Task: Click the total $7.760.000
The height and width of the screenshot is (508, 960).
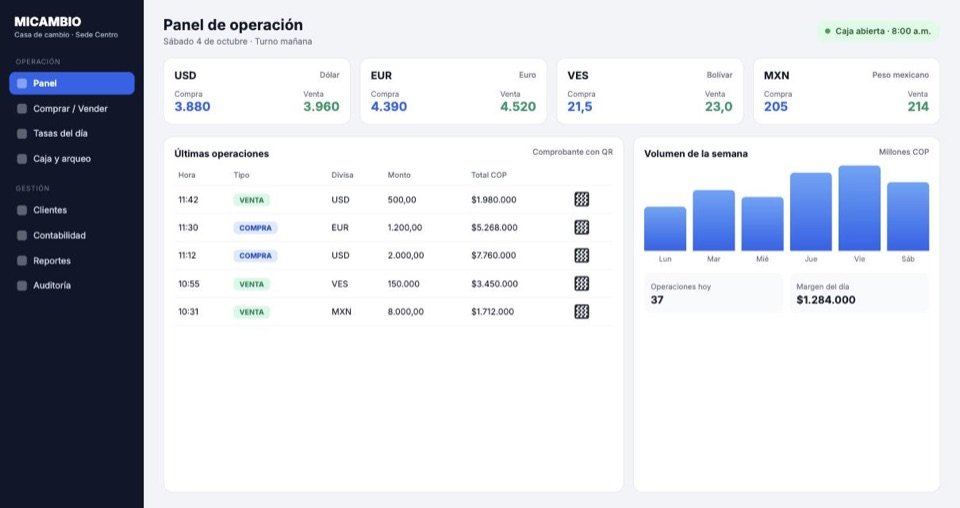Action: point(493,255)
